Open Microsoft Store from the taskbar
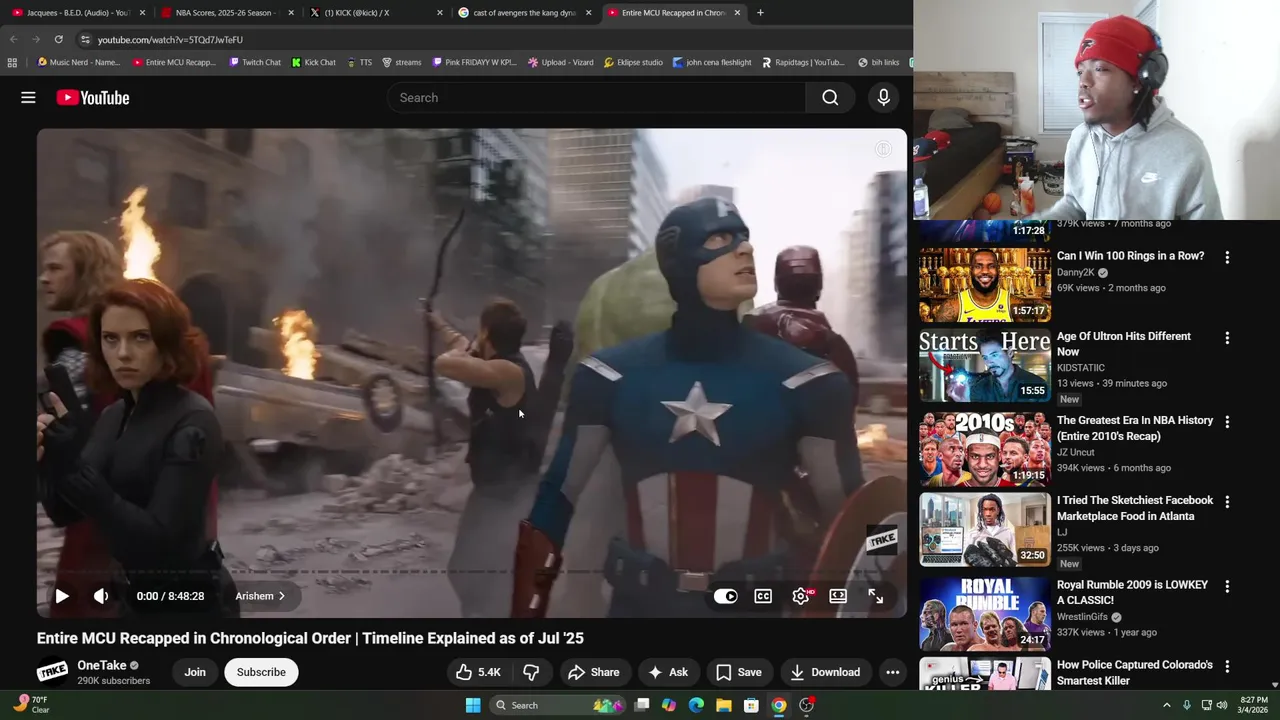The width and height of the screenshot is (1280, 720). coord(751,705)
